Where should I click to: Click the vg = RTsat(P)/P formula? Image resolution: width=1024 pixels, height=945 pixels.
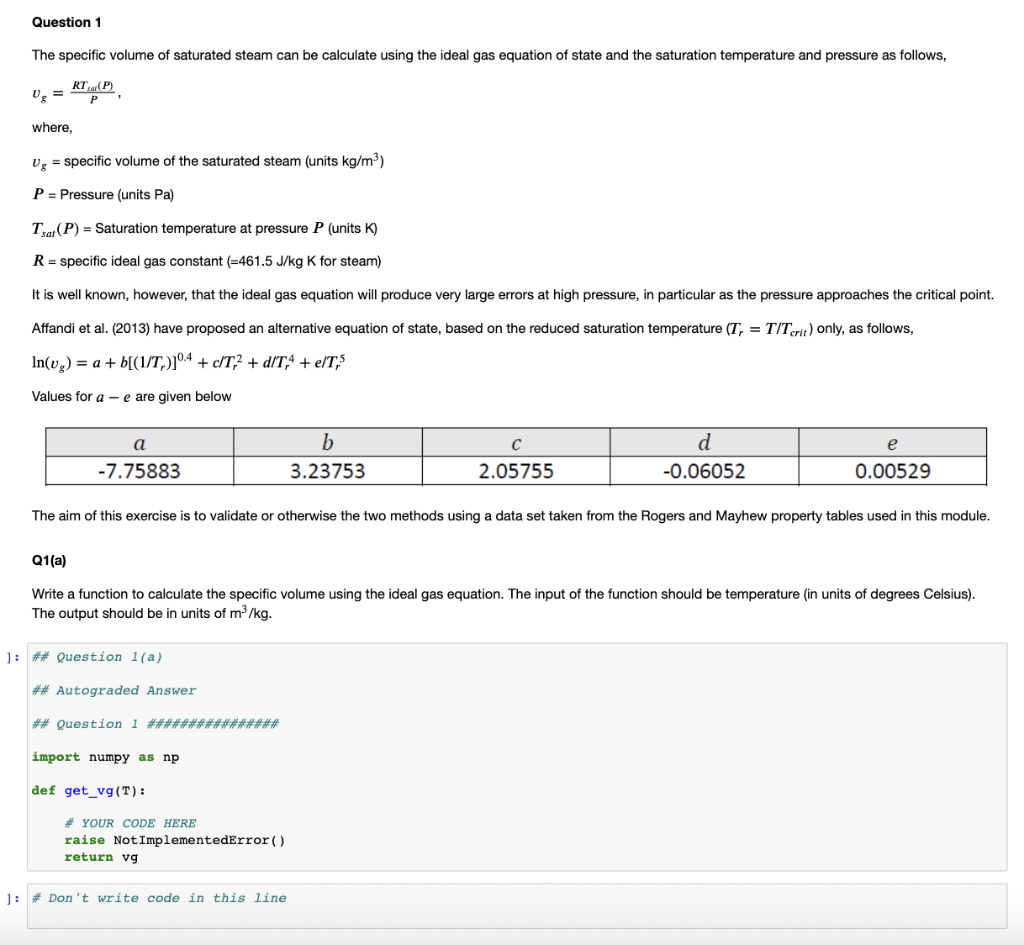click(x=76, y=93)
